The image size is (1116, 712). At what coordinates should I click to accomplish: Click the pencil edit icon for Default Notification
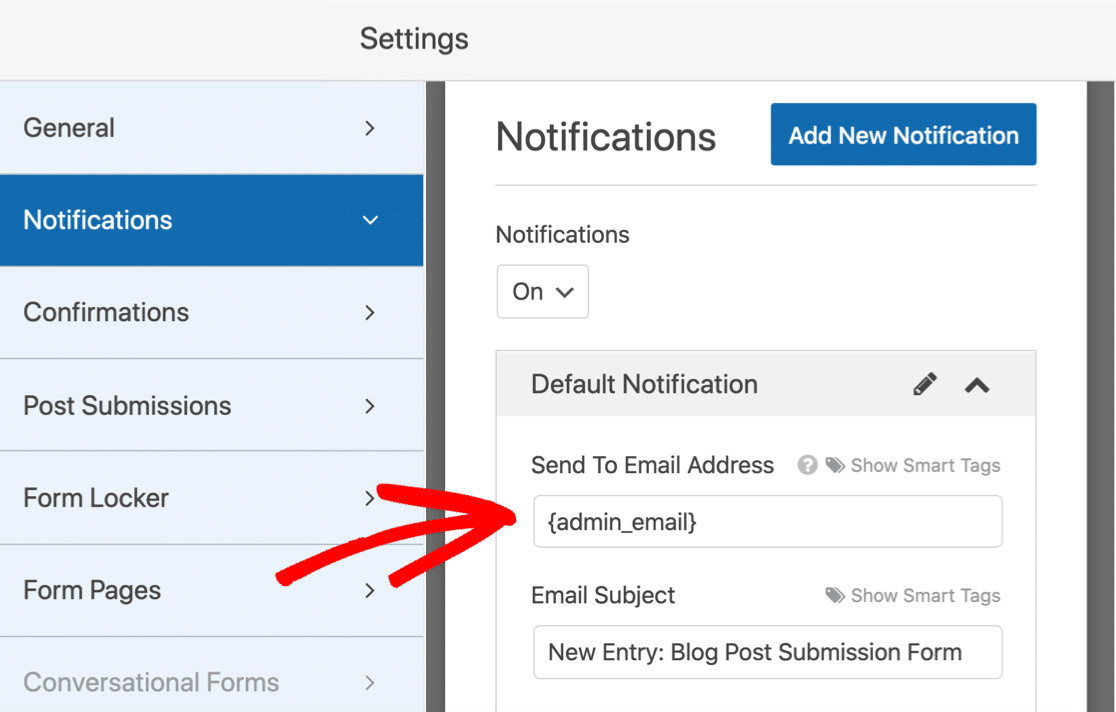coord(925,384)
